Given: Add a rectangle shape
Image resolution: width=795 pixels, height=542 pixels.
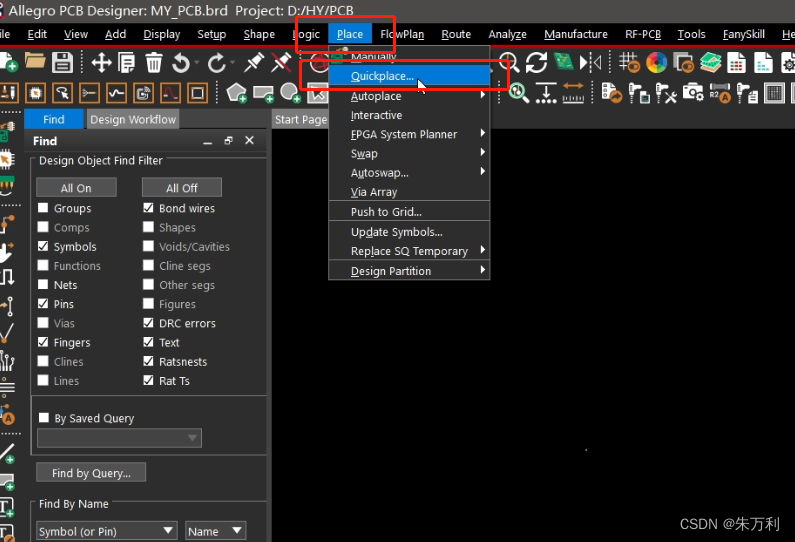Looking at the screenshot, I should pyautogui.click(x=264, y=93).
